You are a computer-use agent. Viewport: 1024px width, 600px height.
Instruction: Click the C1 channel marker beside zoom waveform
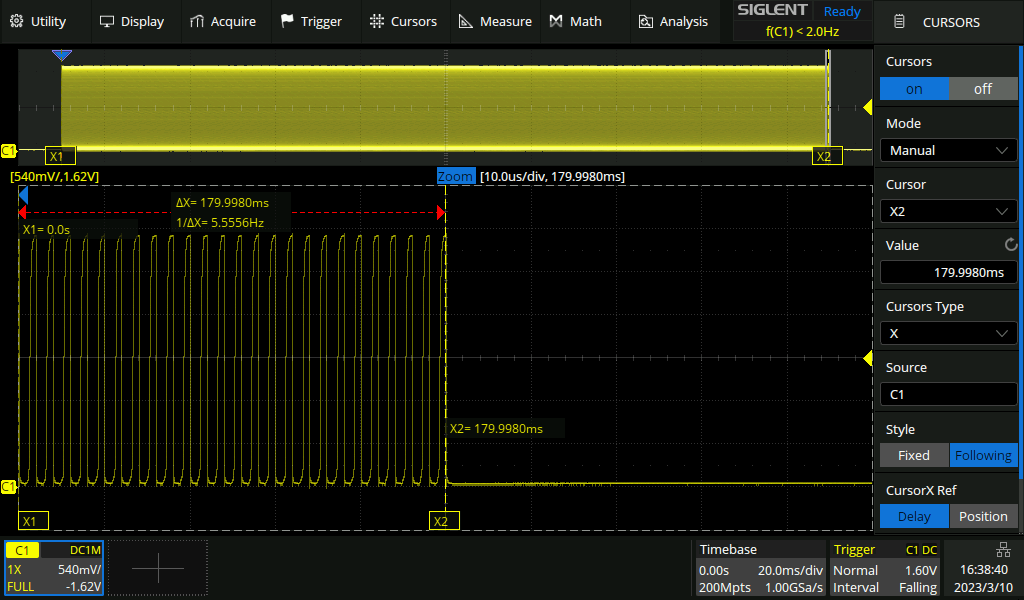(x=8, y=486)
